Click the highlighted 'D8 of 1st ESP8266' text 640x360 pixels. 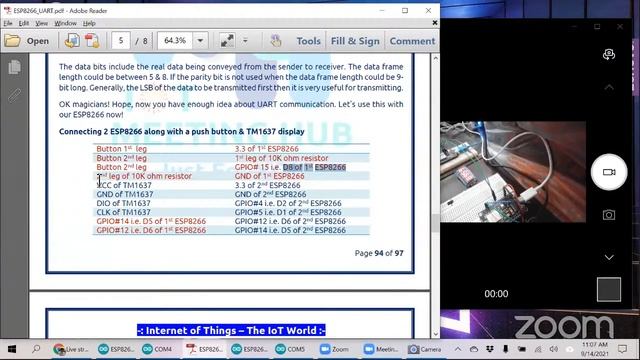[314, 167]
